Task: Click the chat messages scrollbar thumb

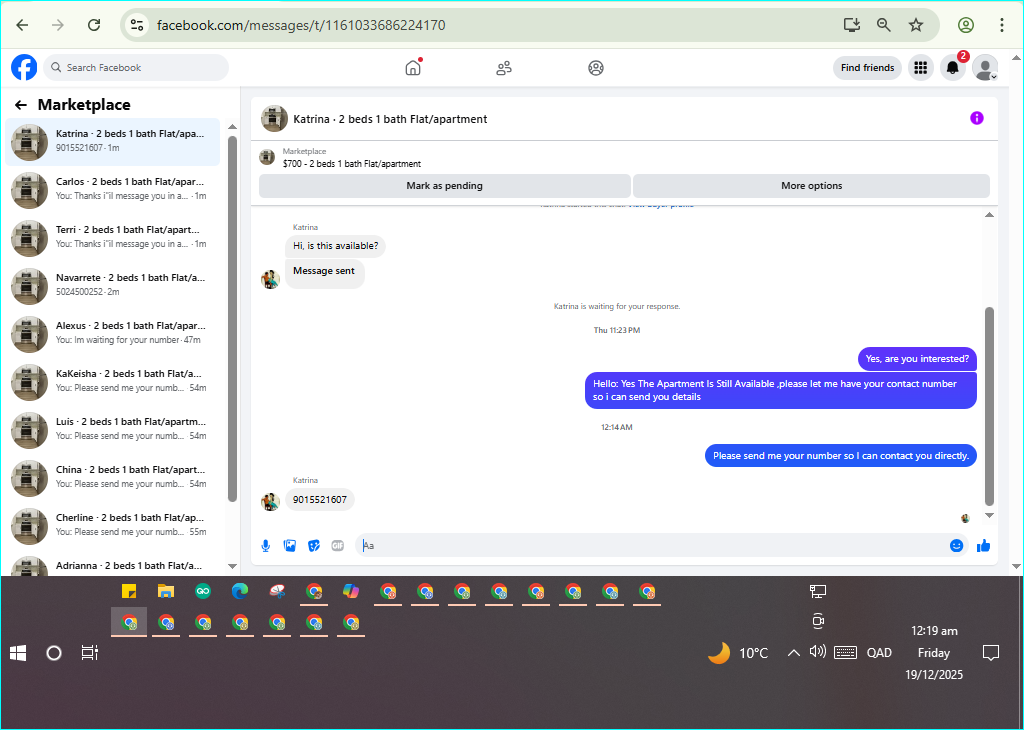Action: (989, 406)
